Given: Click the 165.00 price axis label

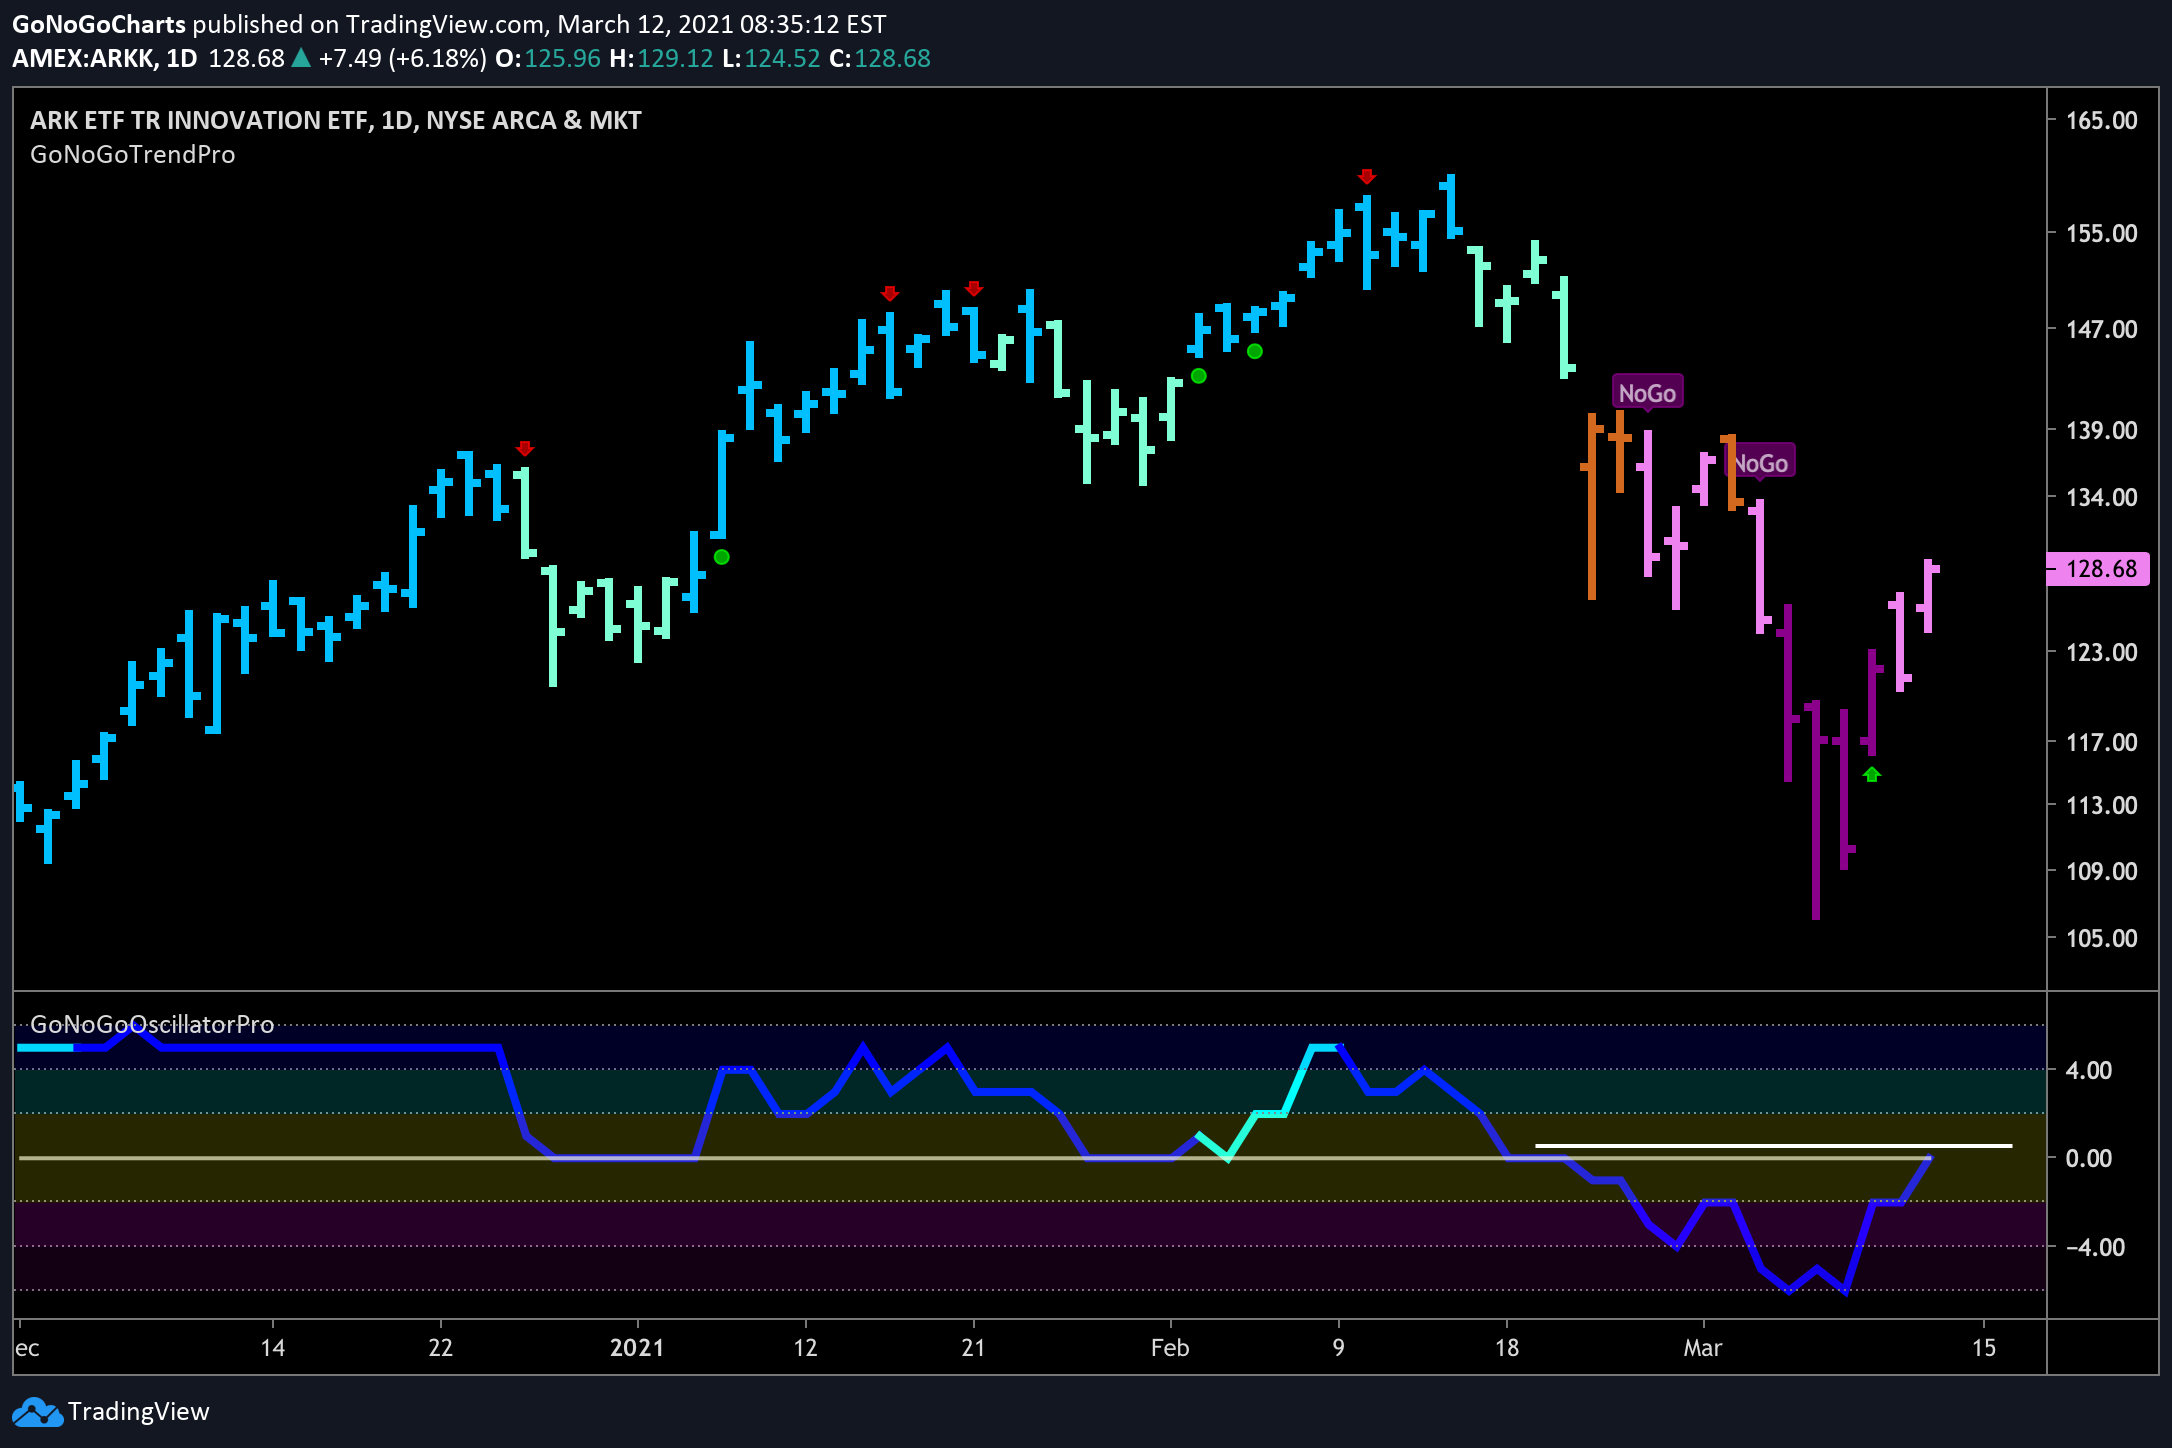Looking at the screenshot, I should click(2102, 120).
